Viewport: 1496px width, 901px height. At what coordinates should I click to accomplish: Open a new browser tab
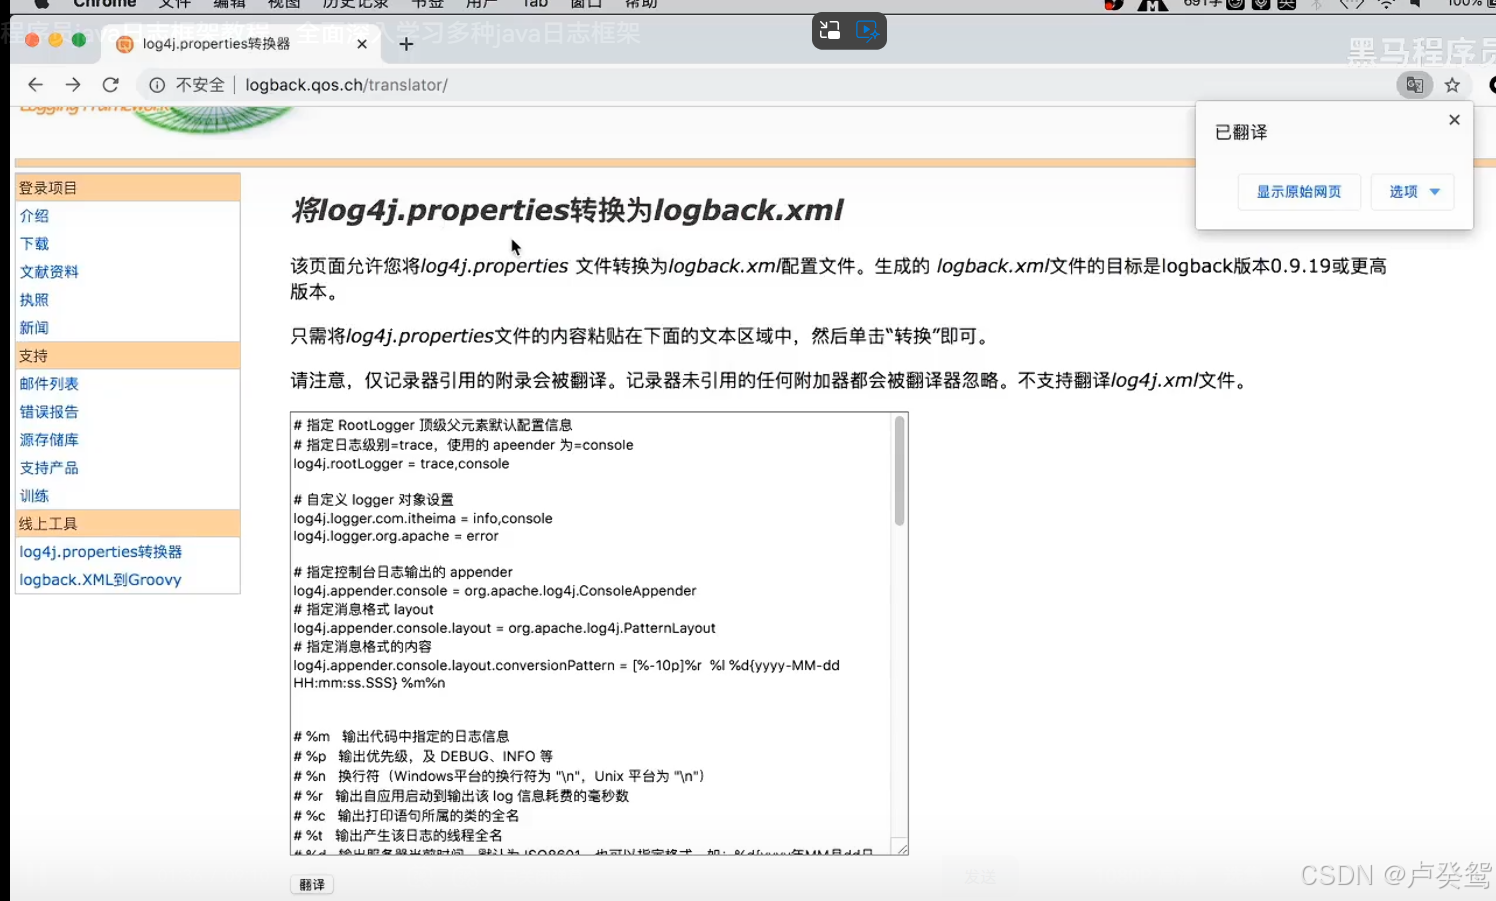tap(406, 44)
